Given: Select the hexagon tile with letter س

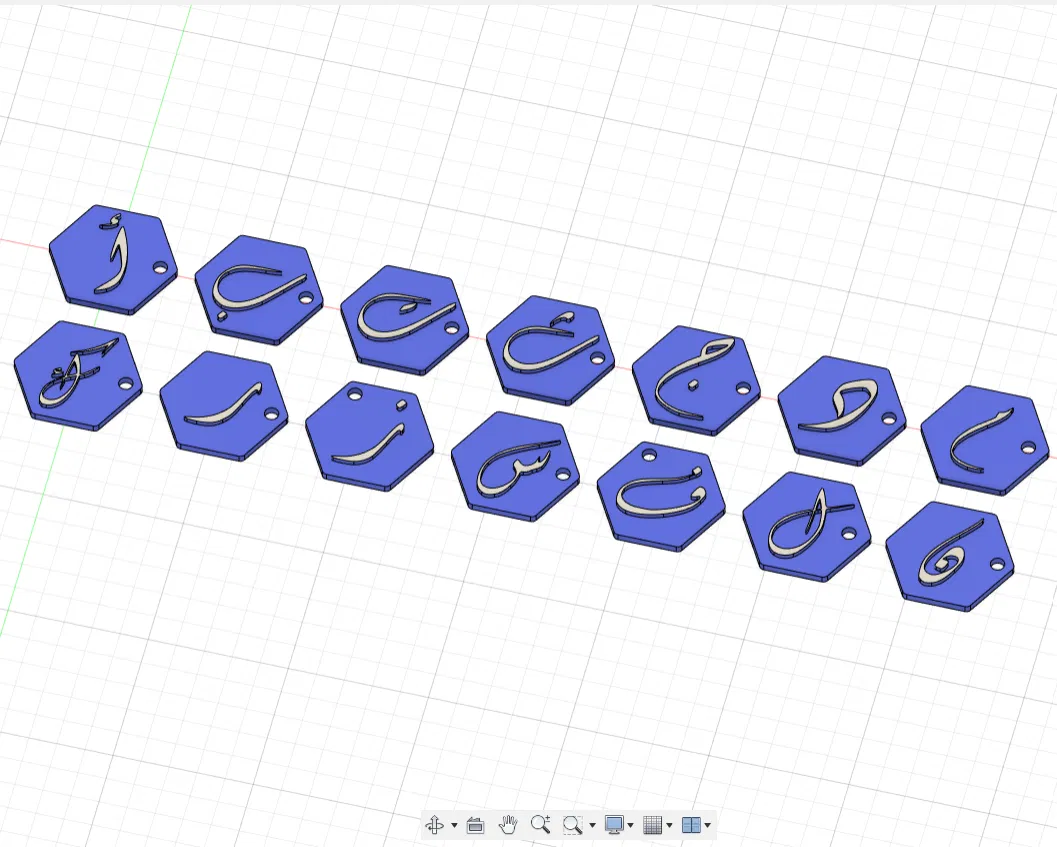Looking at the screenshot, I should (515, 465).
